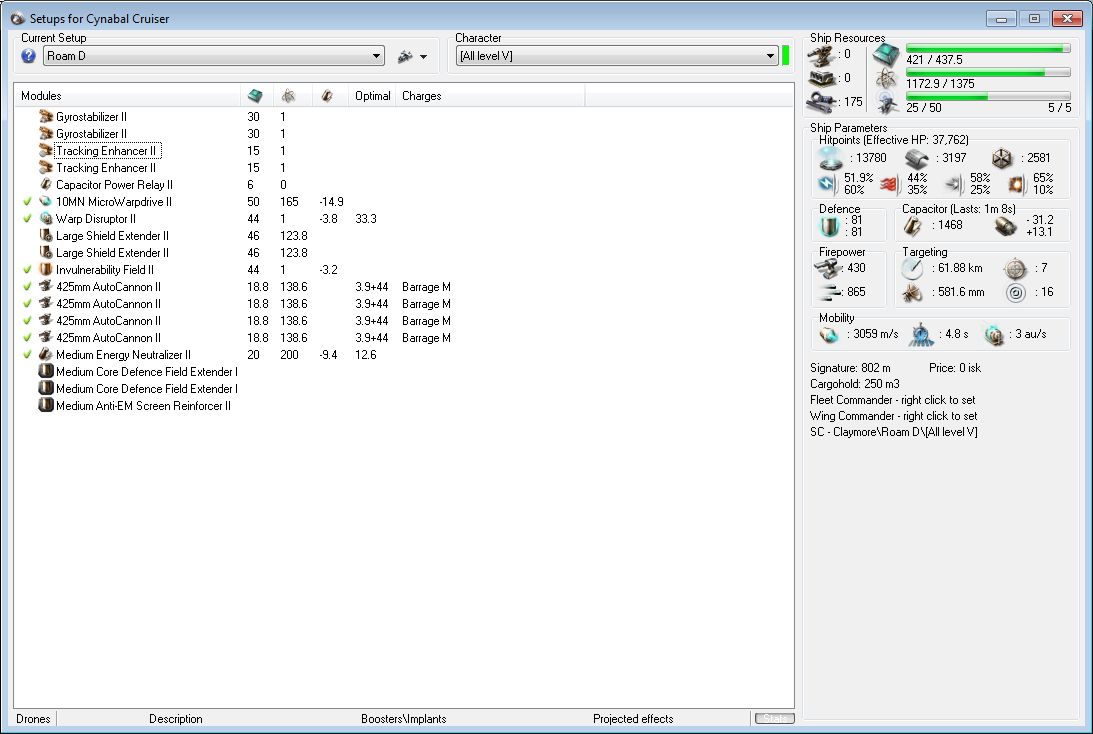
Task: Click the EM resistance icon showing 51.9%
Action: pyautogui.click(x=827, y=184)
